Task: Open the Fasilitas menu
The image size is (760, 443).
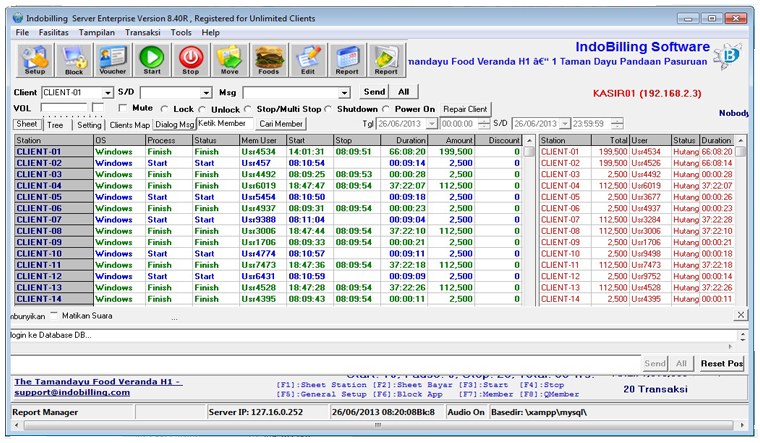Action: tap(53, 32)
